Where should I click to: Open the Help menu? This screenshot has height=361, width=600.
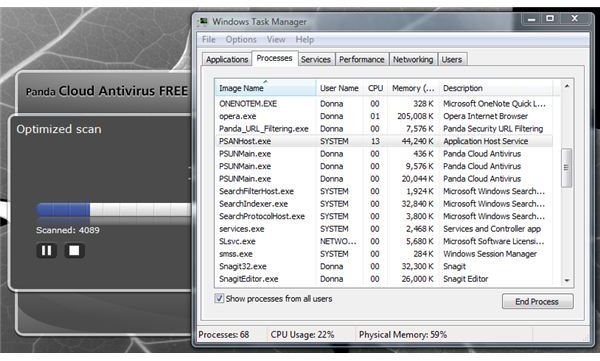[305, 39]
